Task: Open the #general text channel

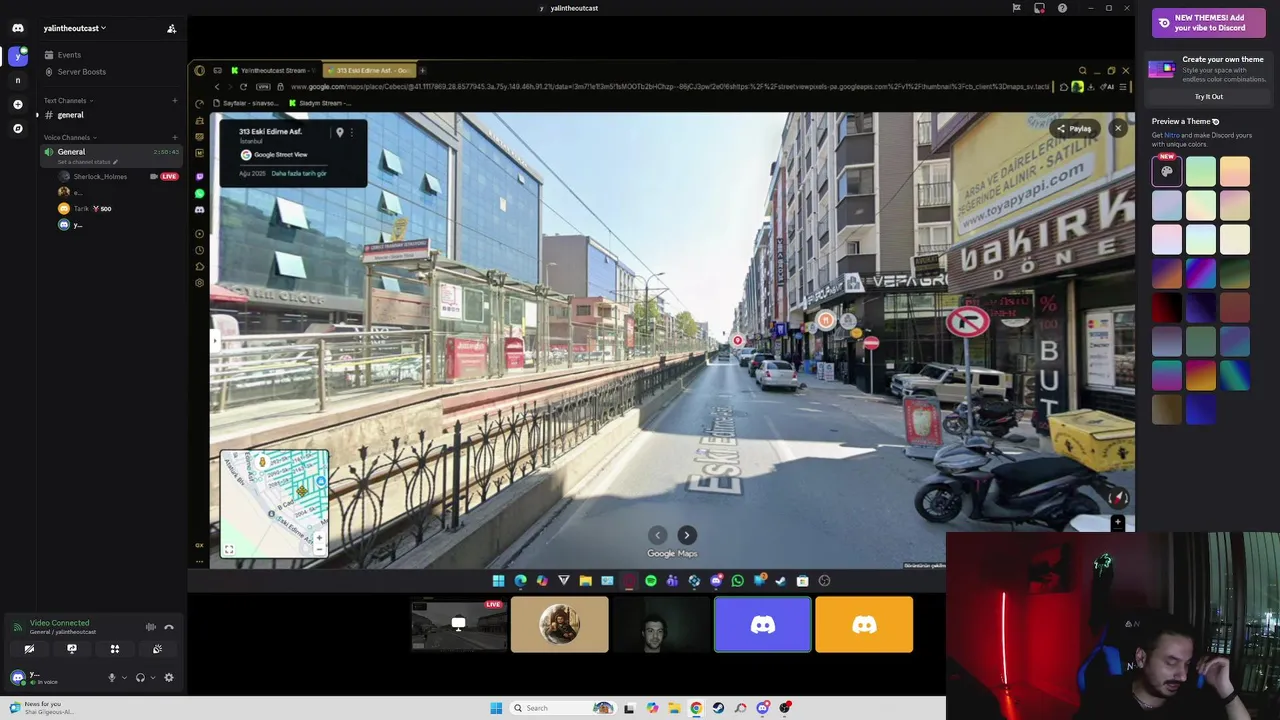Action: point(110,115)
